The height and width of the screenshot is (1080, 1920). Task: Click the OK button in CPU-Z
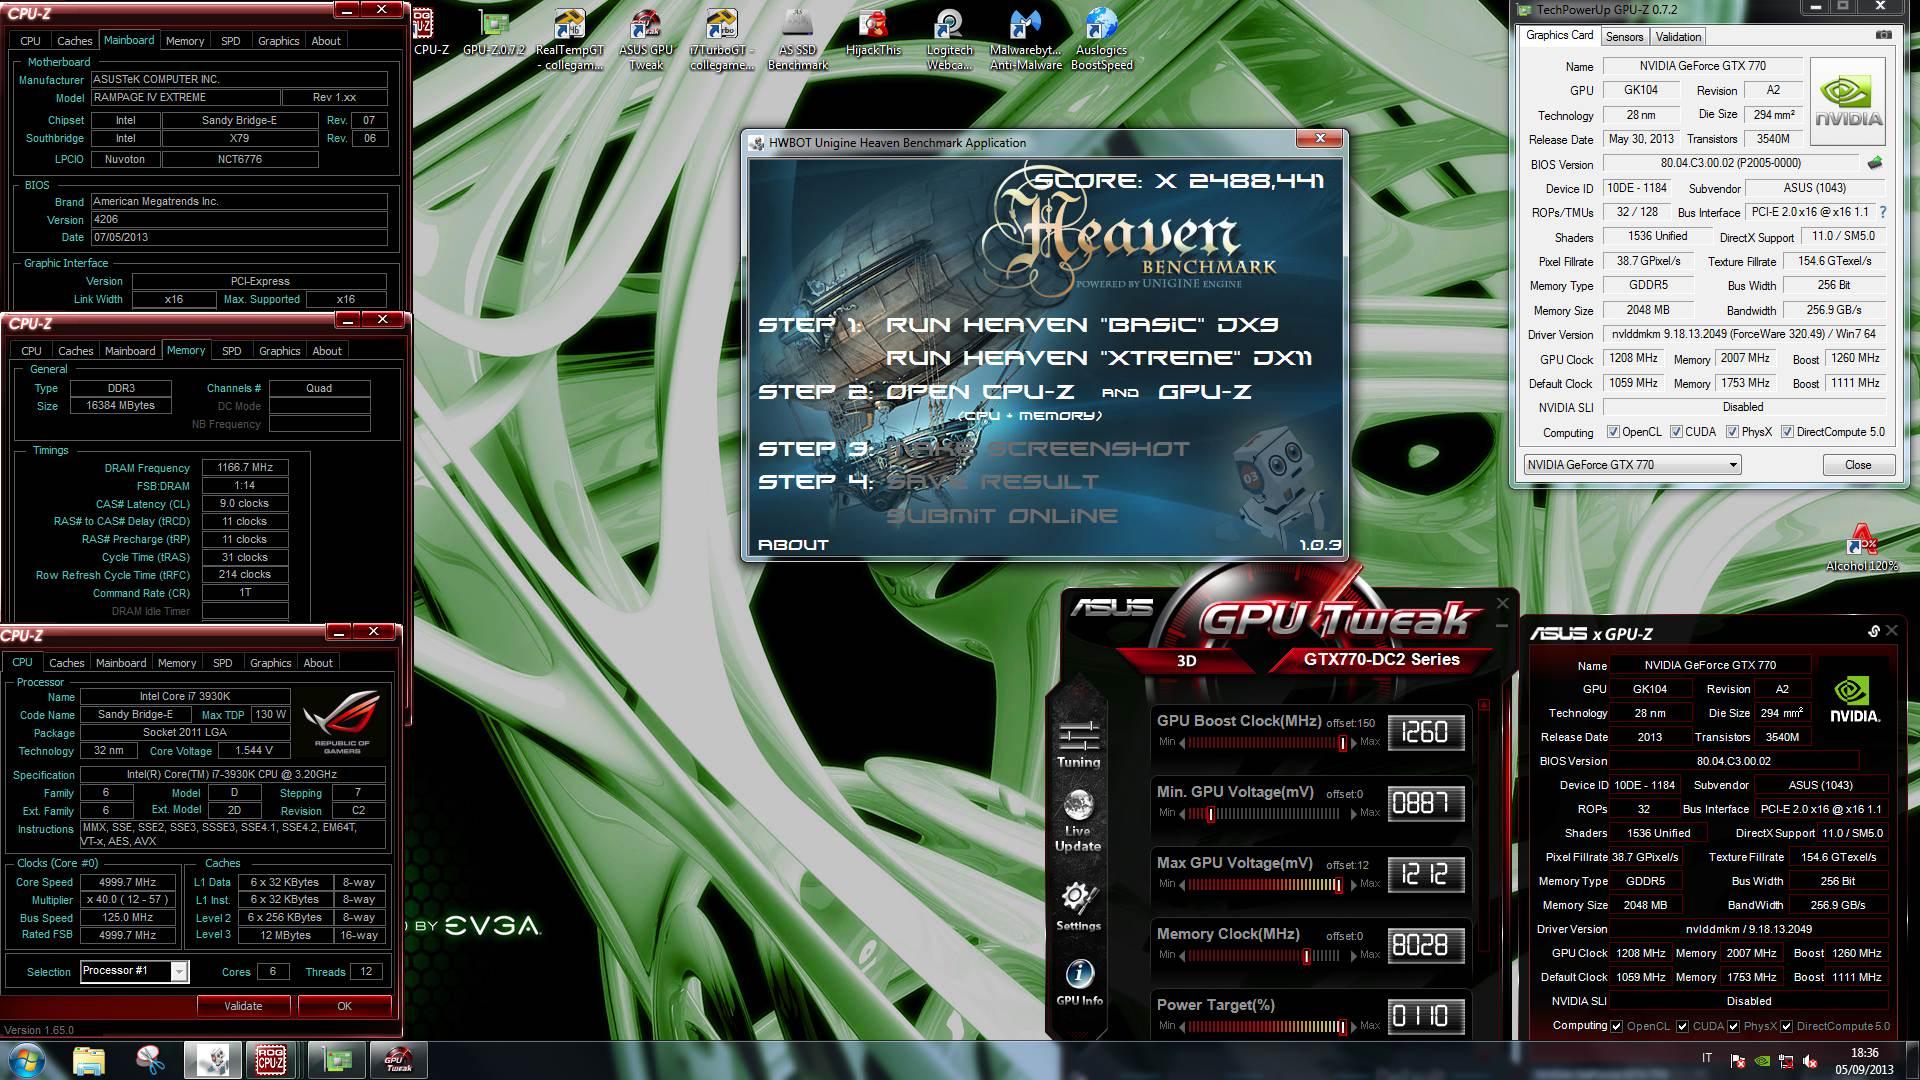[344, 1006]
